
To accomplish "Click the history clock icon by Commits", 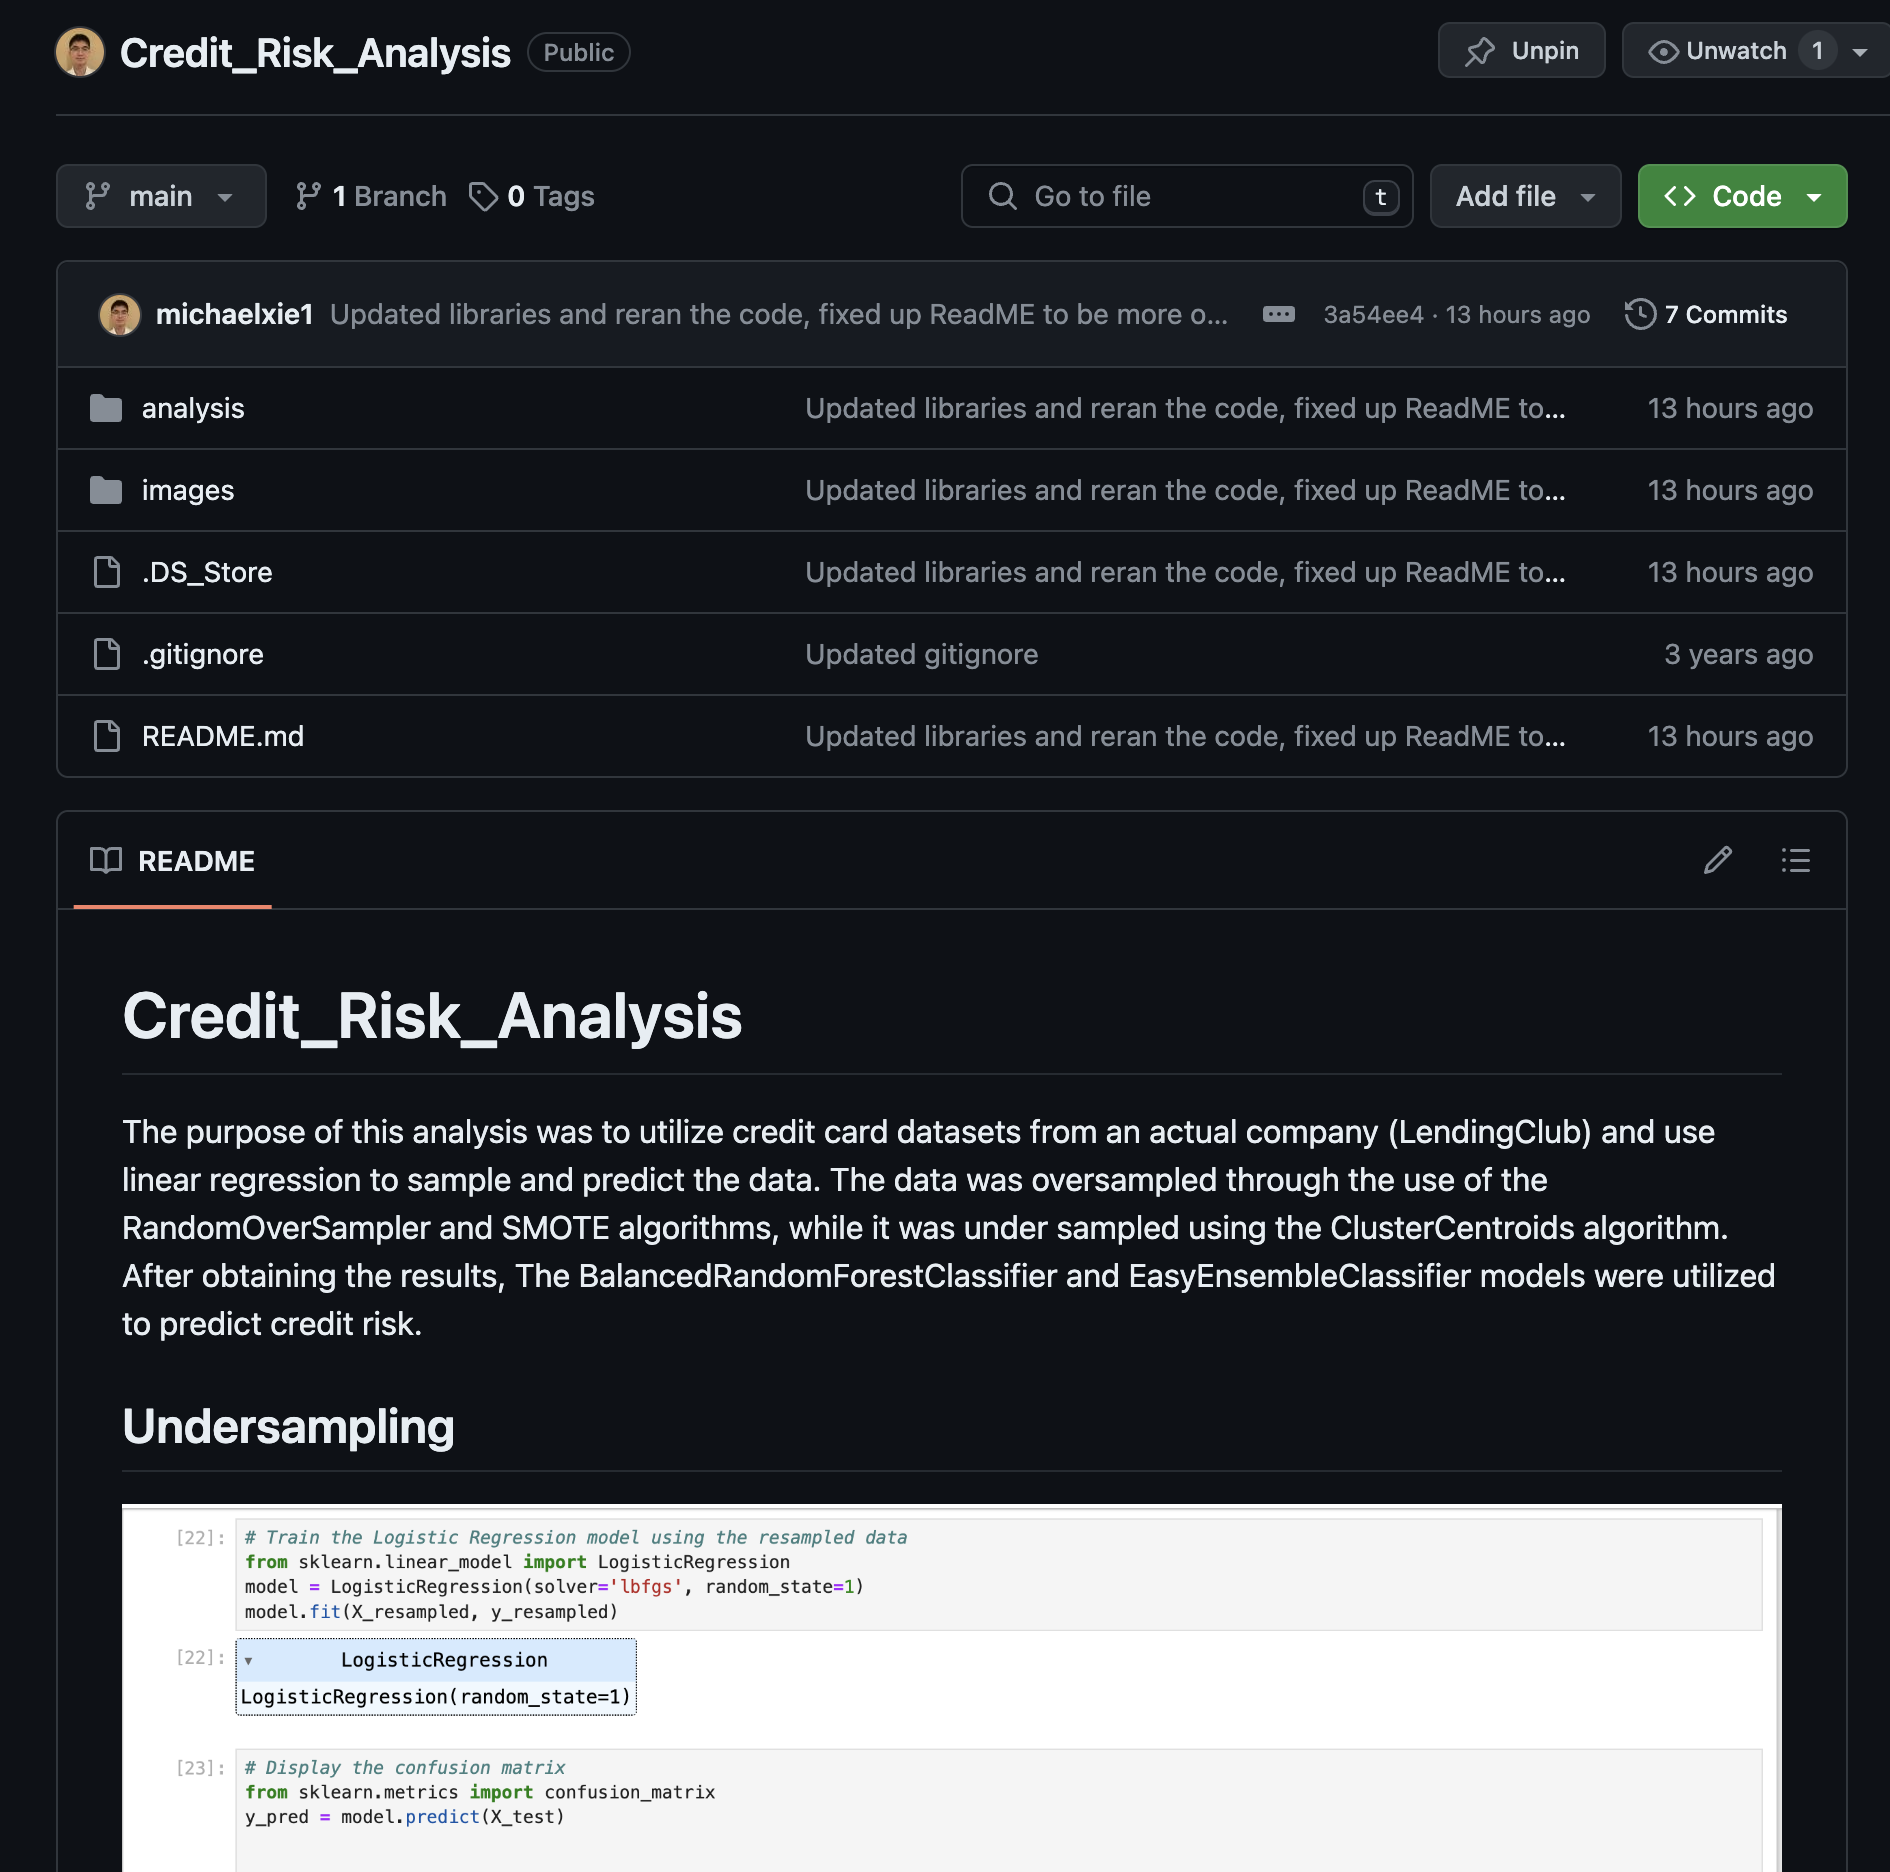I will [1640, 315].
